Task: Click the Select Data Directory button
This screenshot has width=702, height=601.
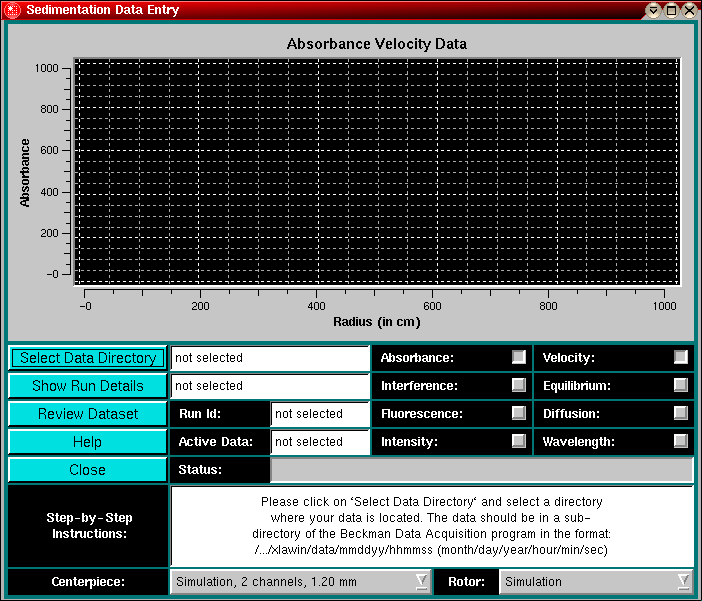Action: 88,358
